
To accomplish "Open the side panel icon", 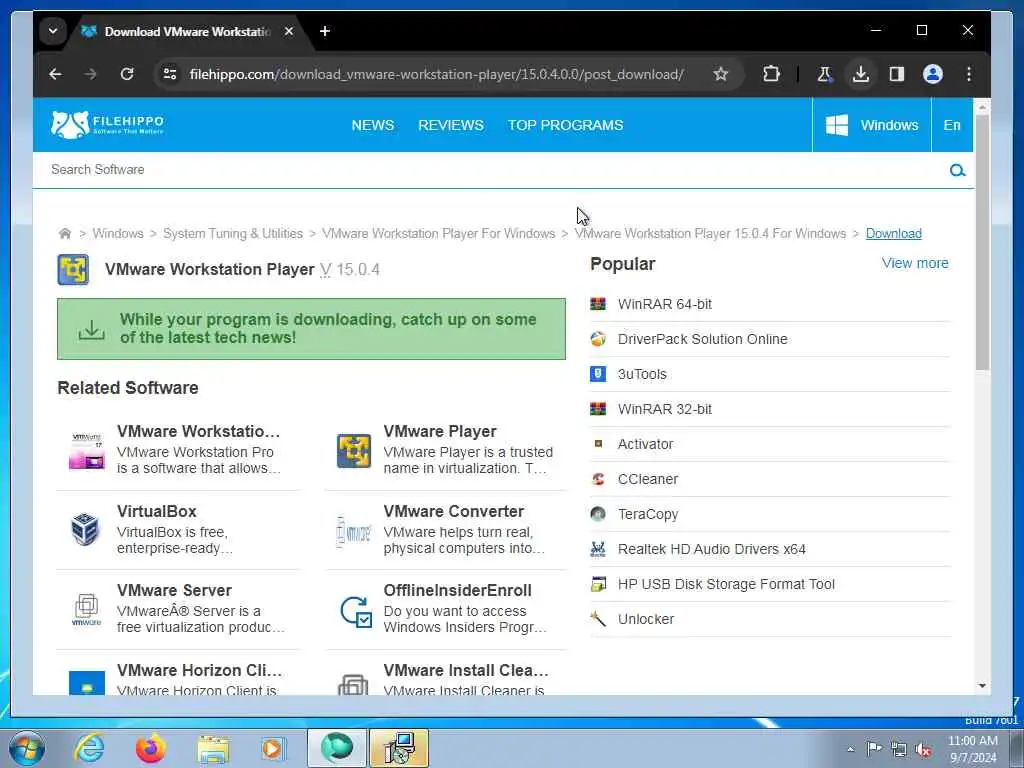I will pyautogui.click(x=897, y=74).
